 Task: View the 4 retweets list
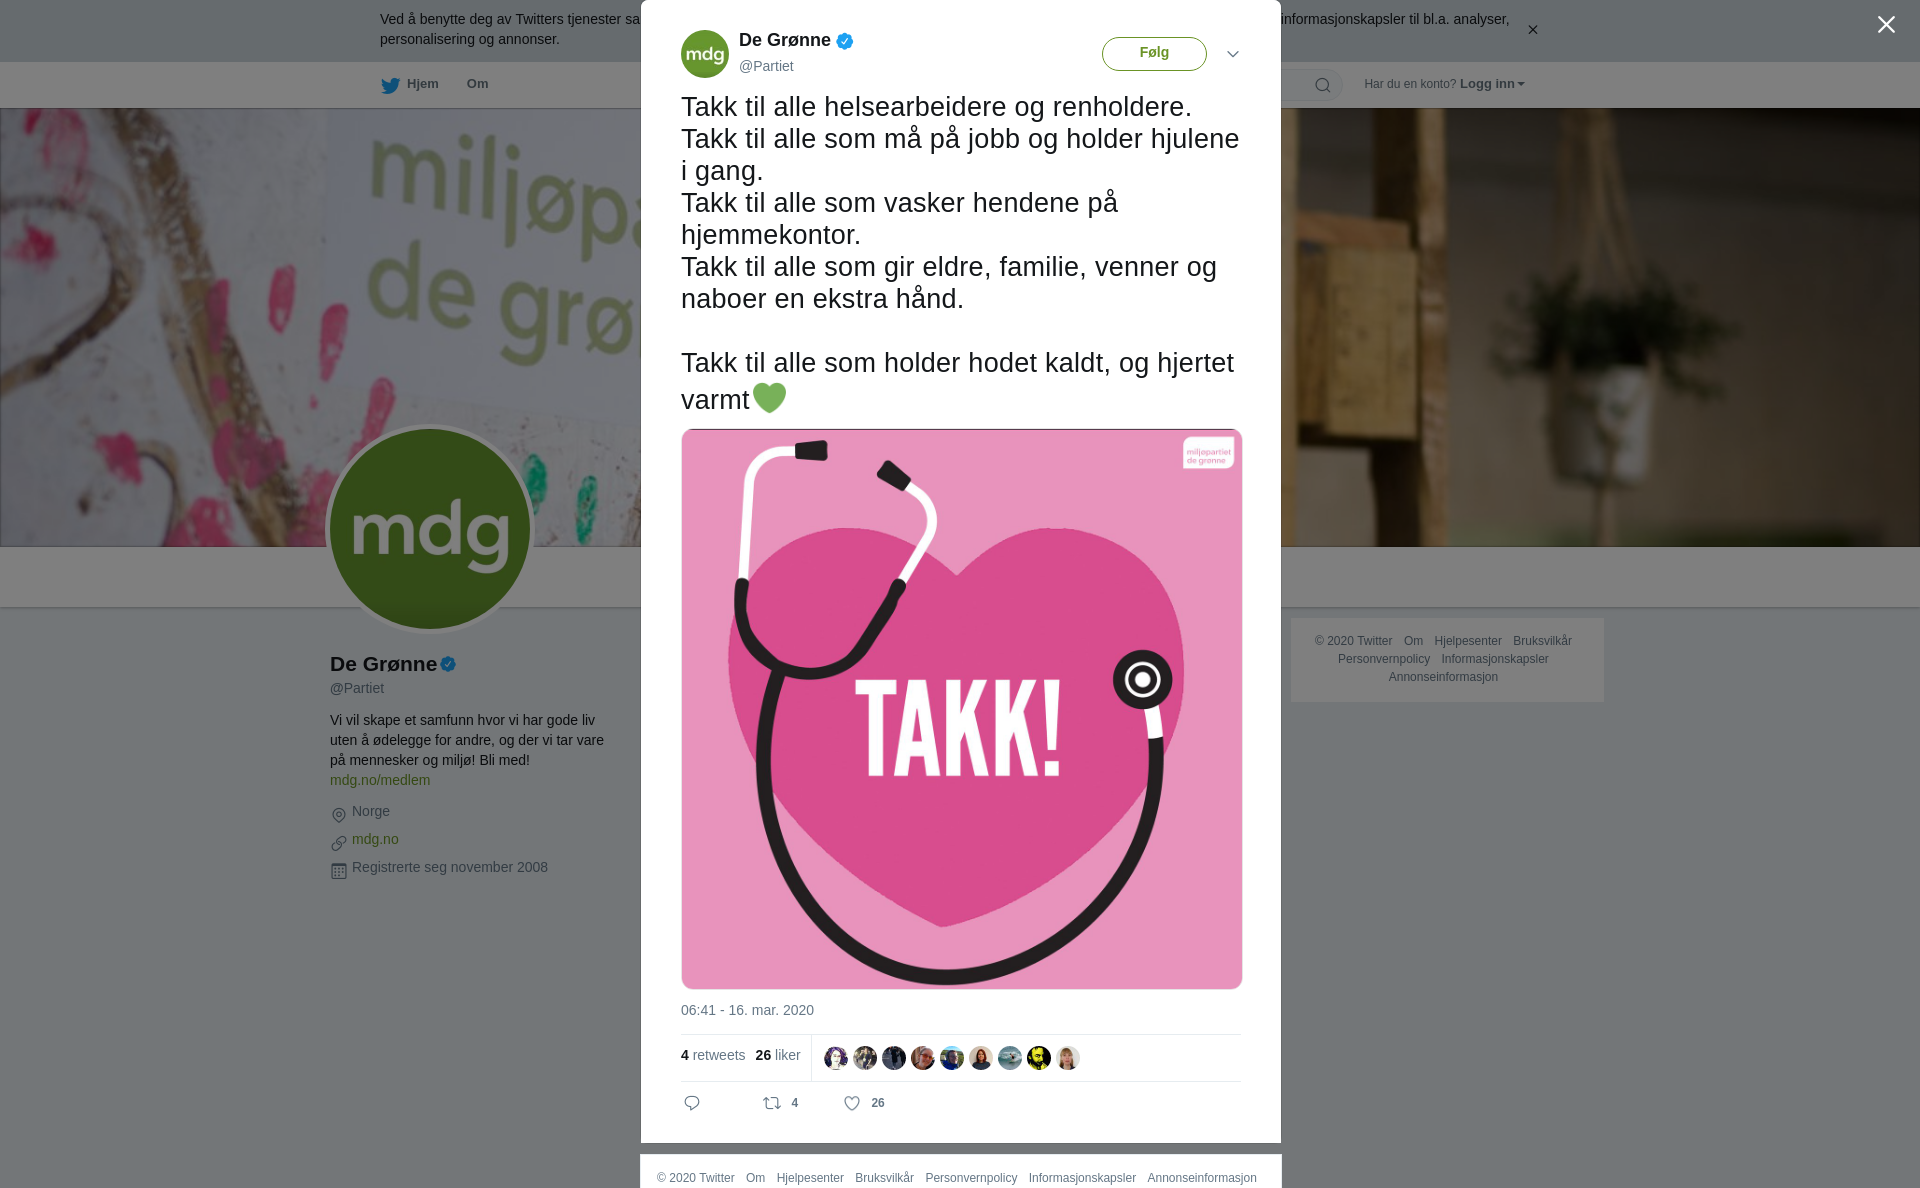pos(713,1055)
